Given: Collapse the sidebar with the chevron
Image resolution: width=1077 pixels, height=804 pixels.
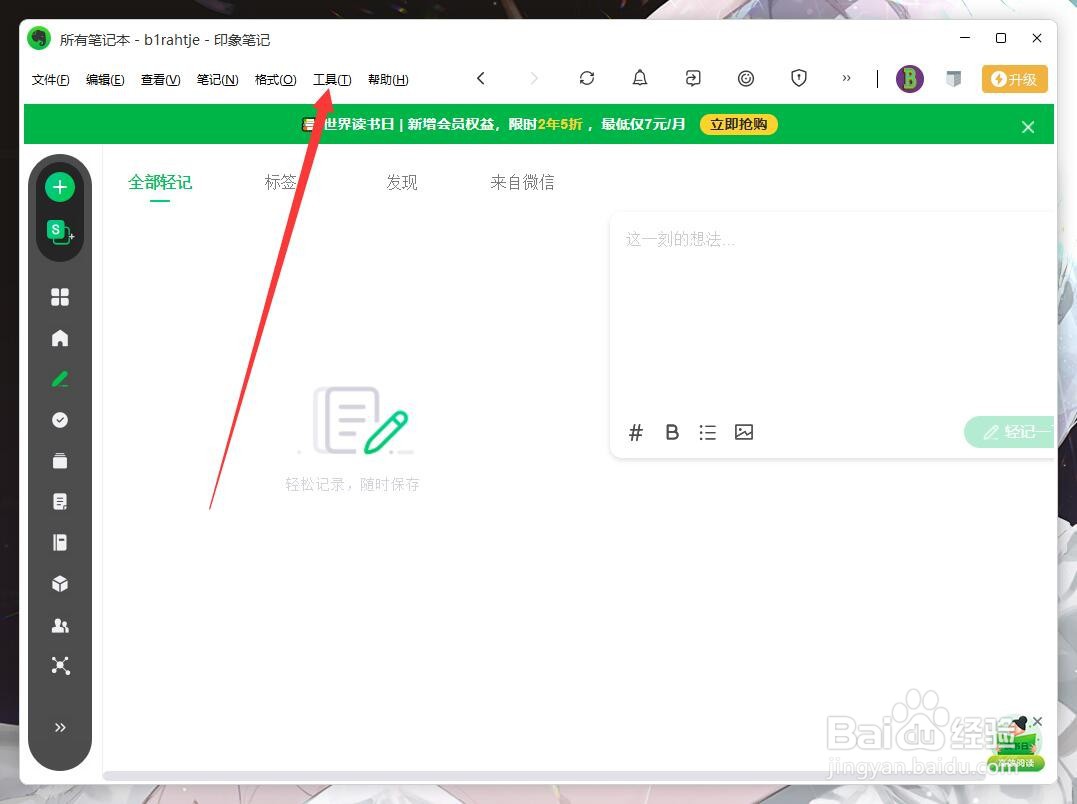Looking at the screenshot, I should (59, 727).
